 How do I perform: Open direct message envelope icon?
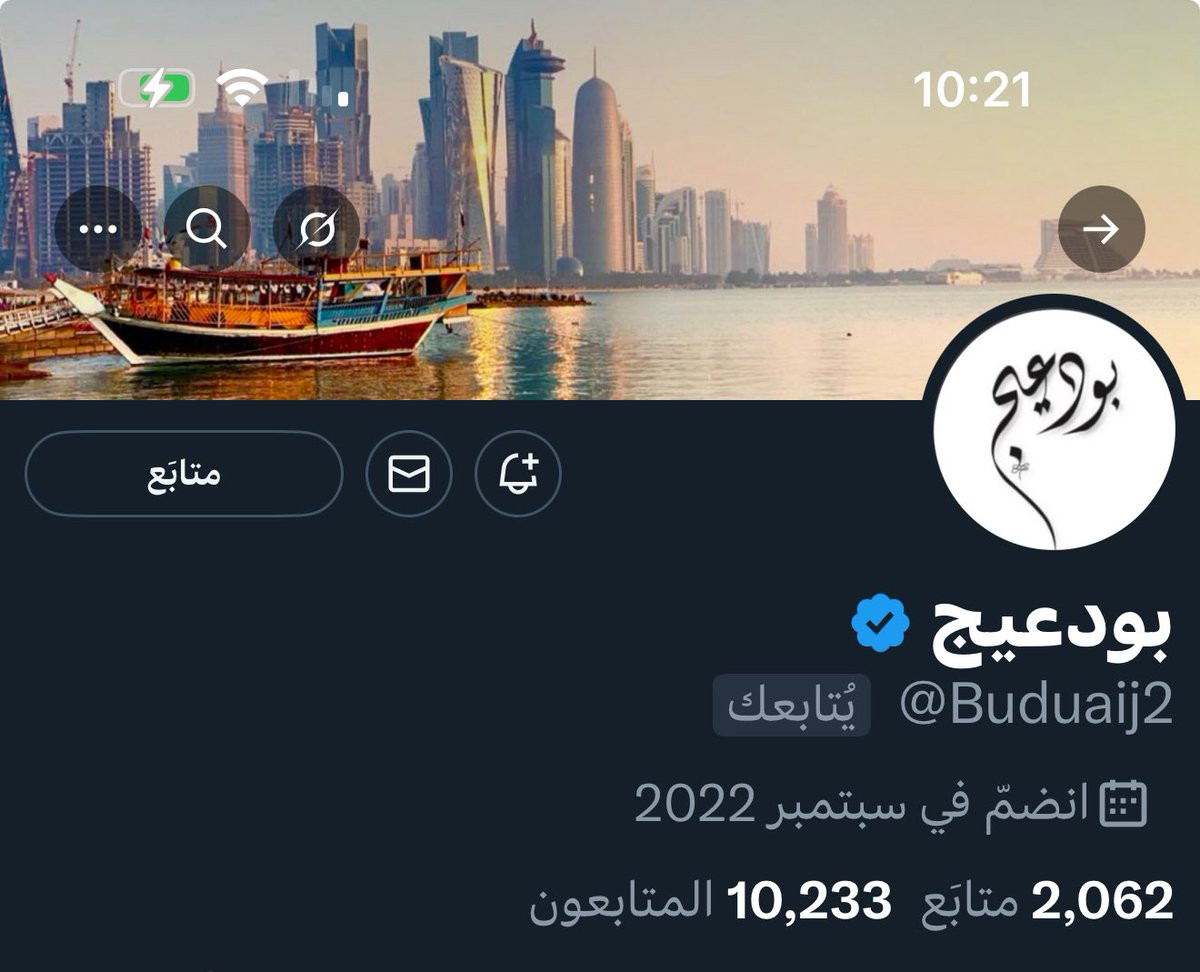409,474
